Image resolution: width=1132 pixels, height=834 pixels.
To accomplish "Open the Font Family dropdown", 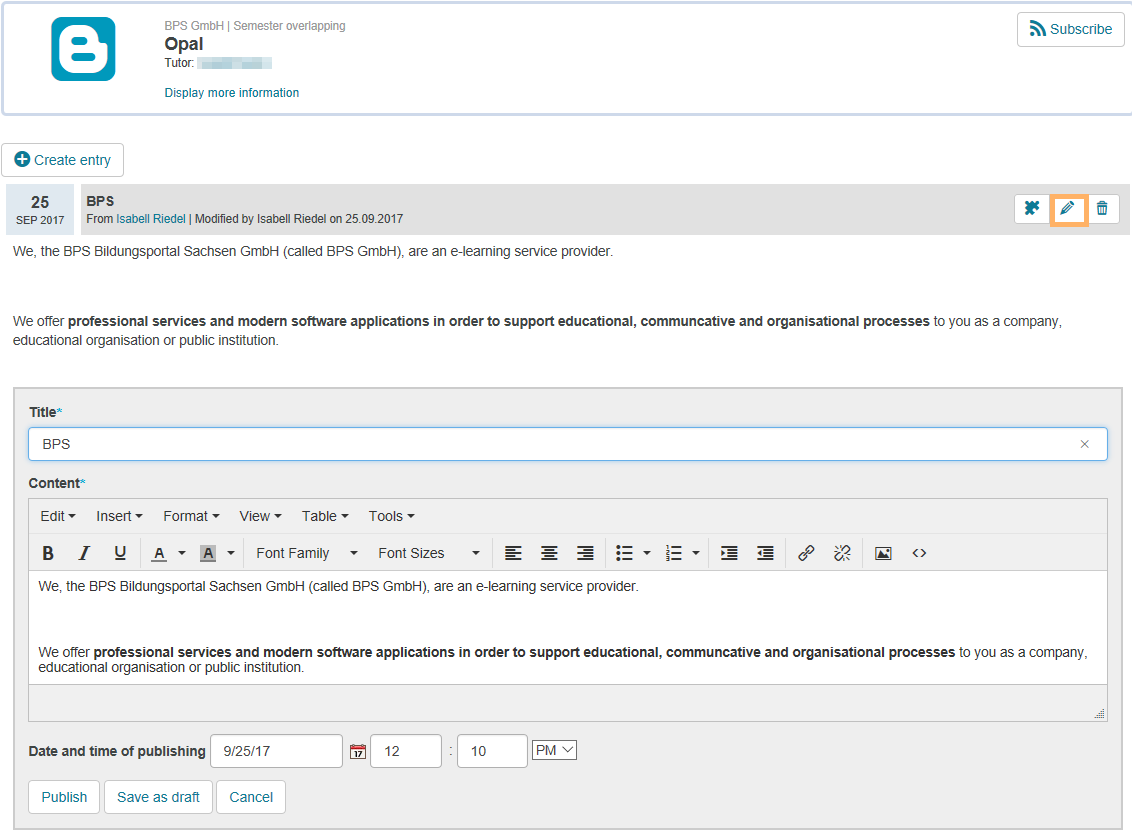I will 306,553.
